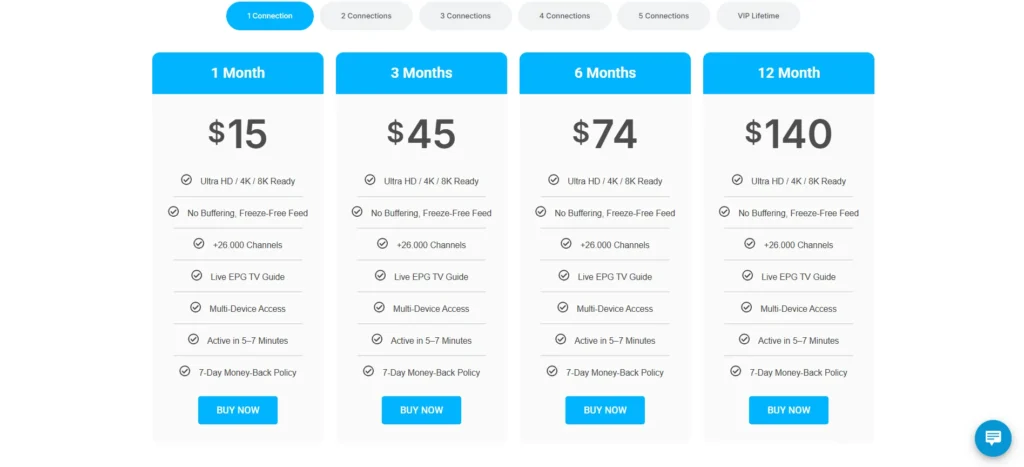1024x467 pixels.
Task: Switch to the 2 Connections tab
Action: [x=366, y=16]
